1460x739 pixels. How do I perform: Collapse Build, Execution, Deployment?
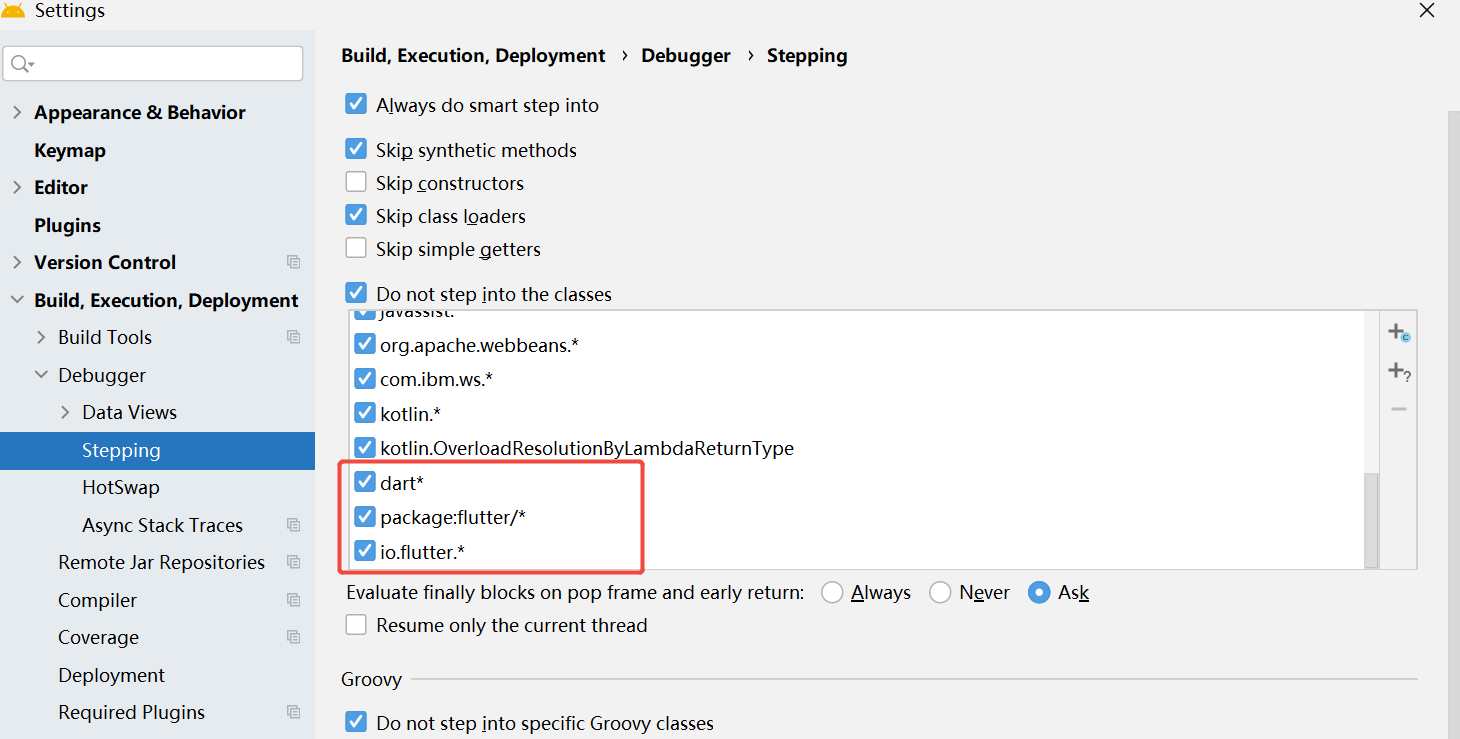coord(17,299)
